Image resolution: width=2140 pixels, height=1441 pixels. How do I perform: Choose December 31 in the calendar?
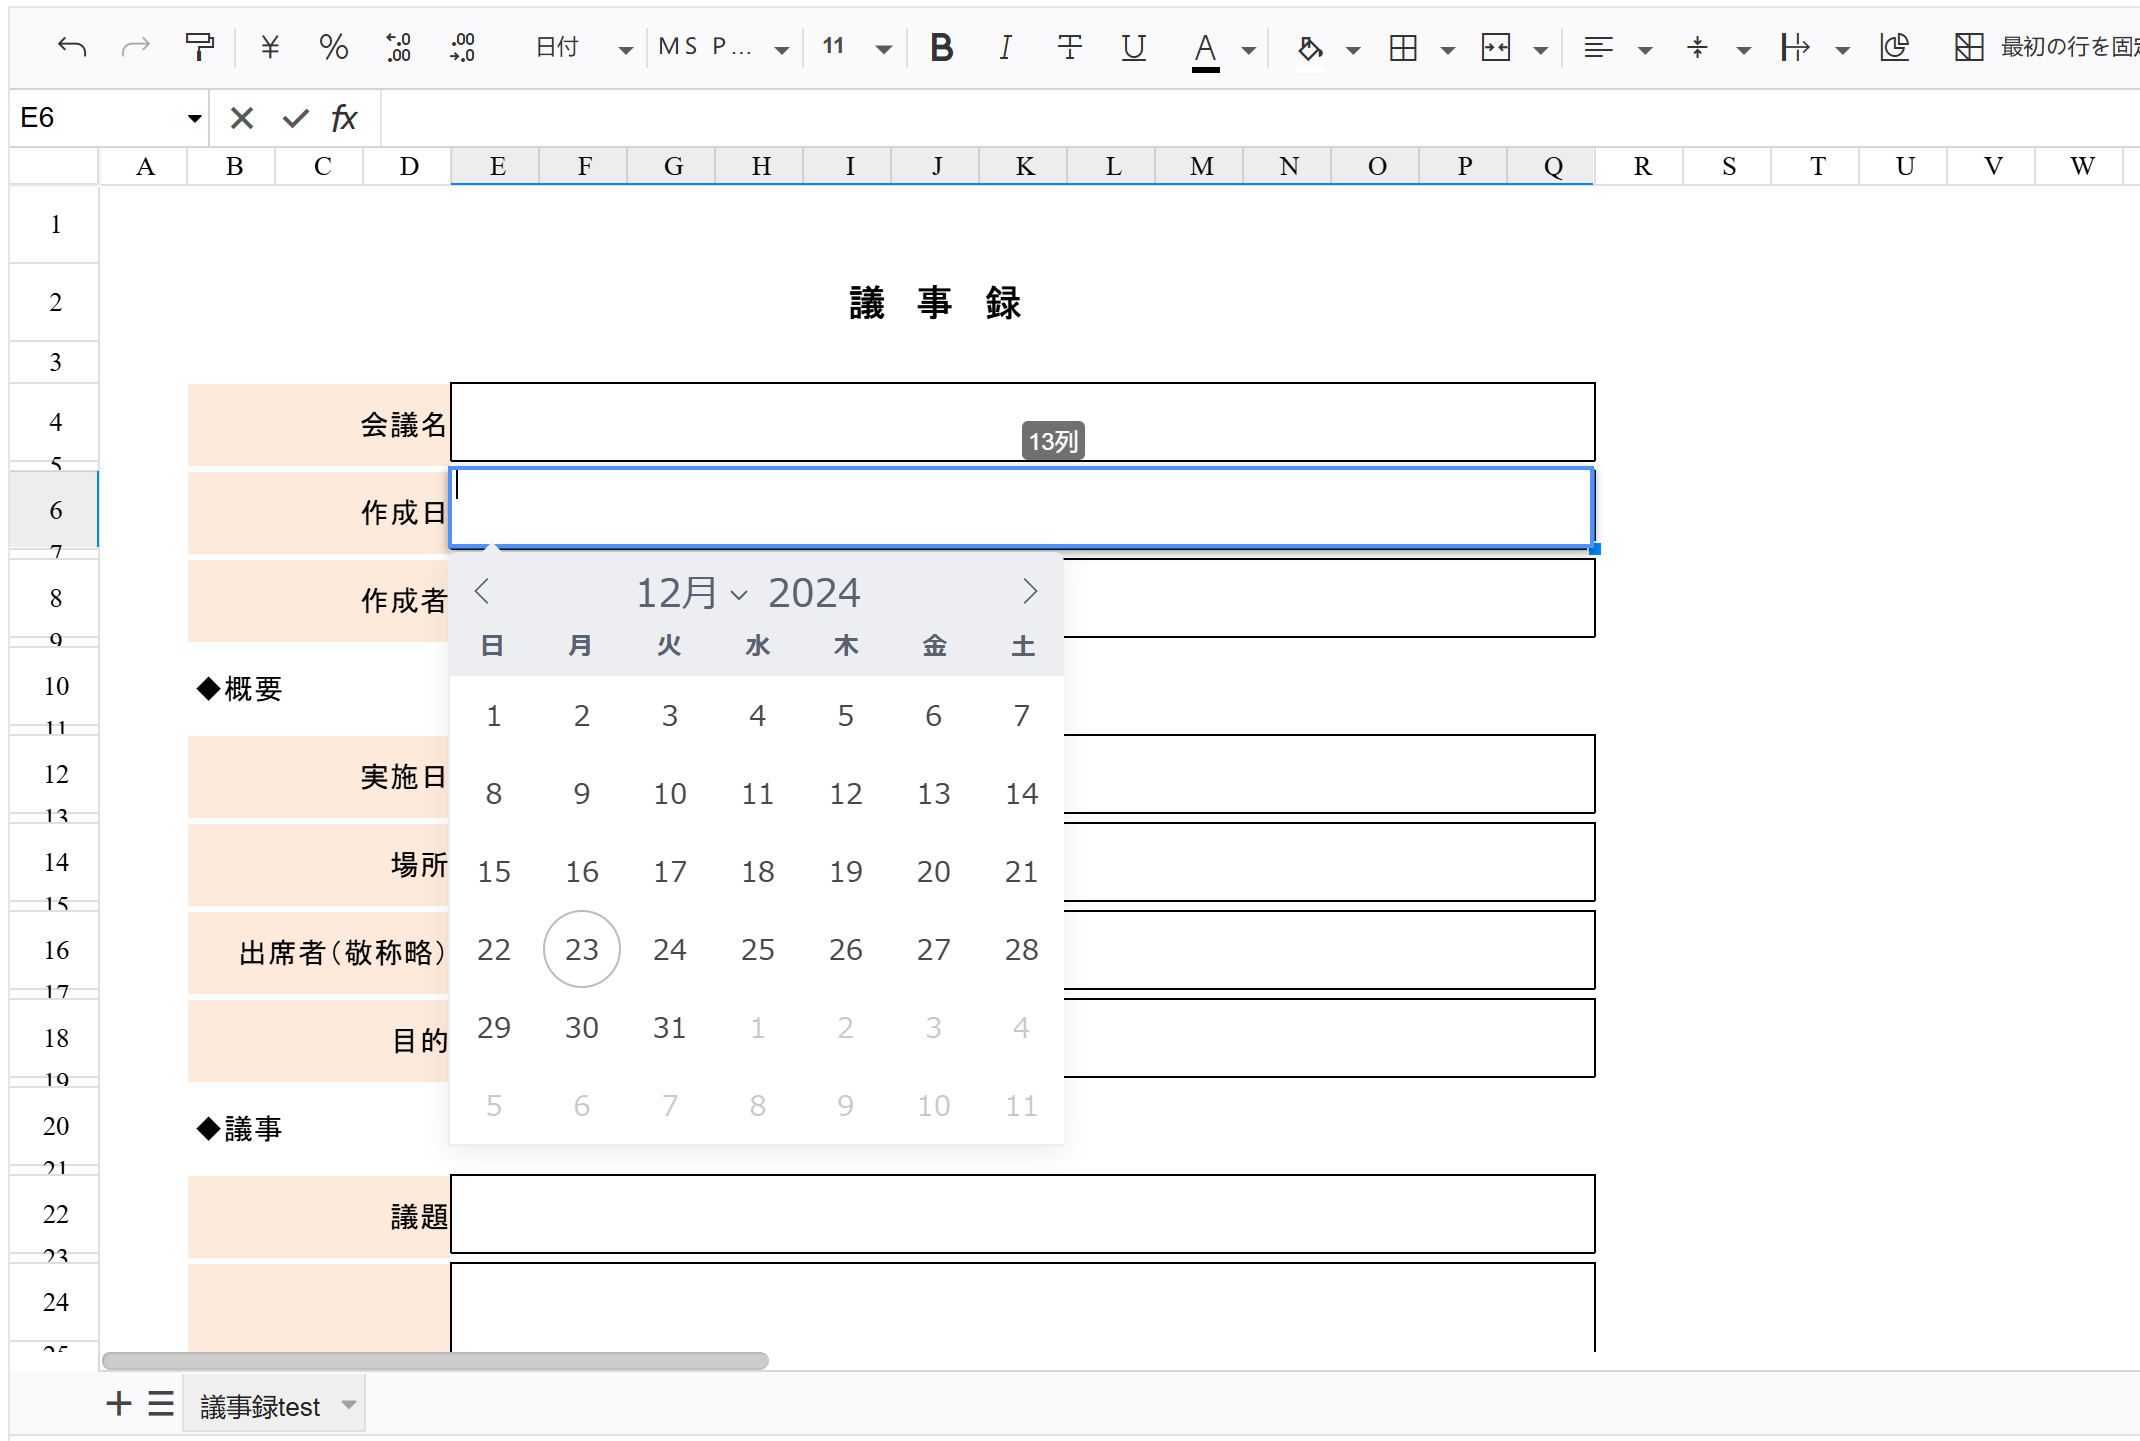(x=670, y=1027)
